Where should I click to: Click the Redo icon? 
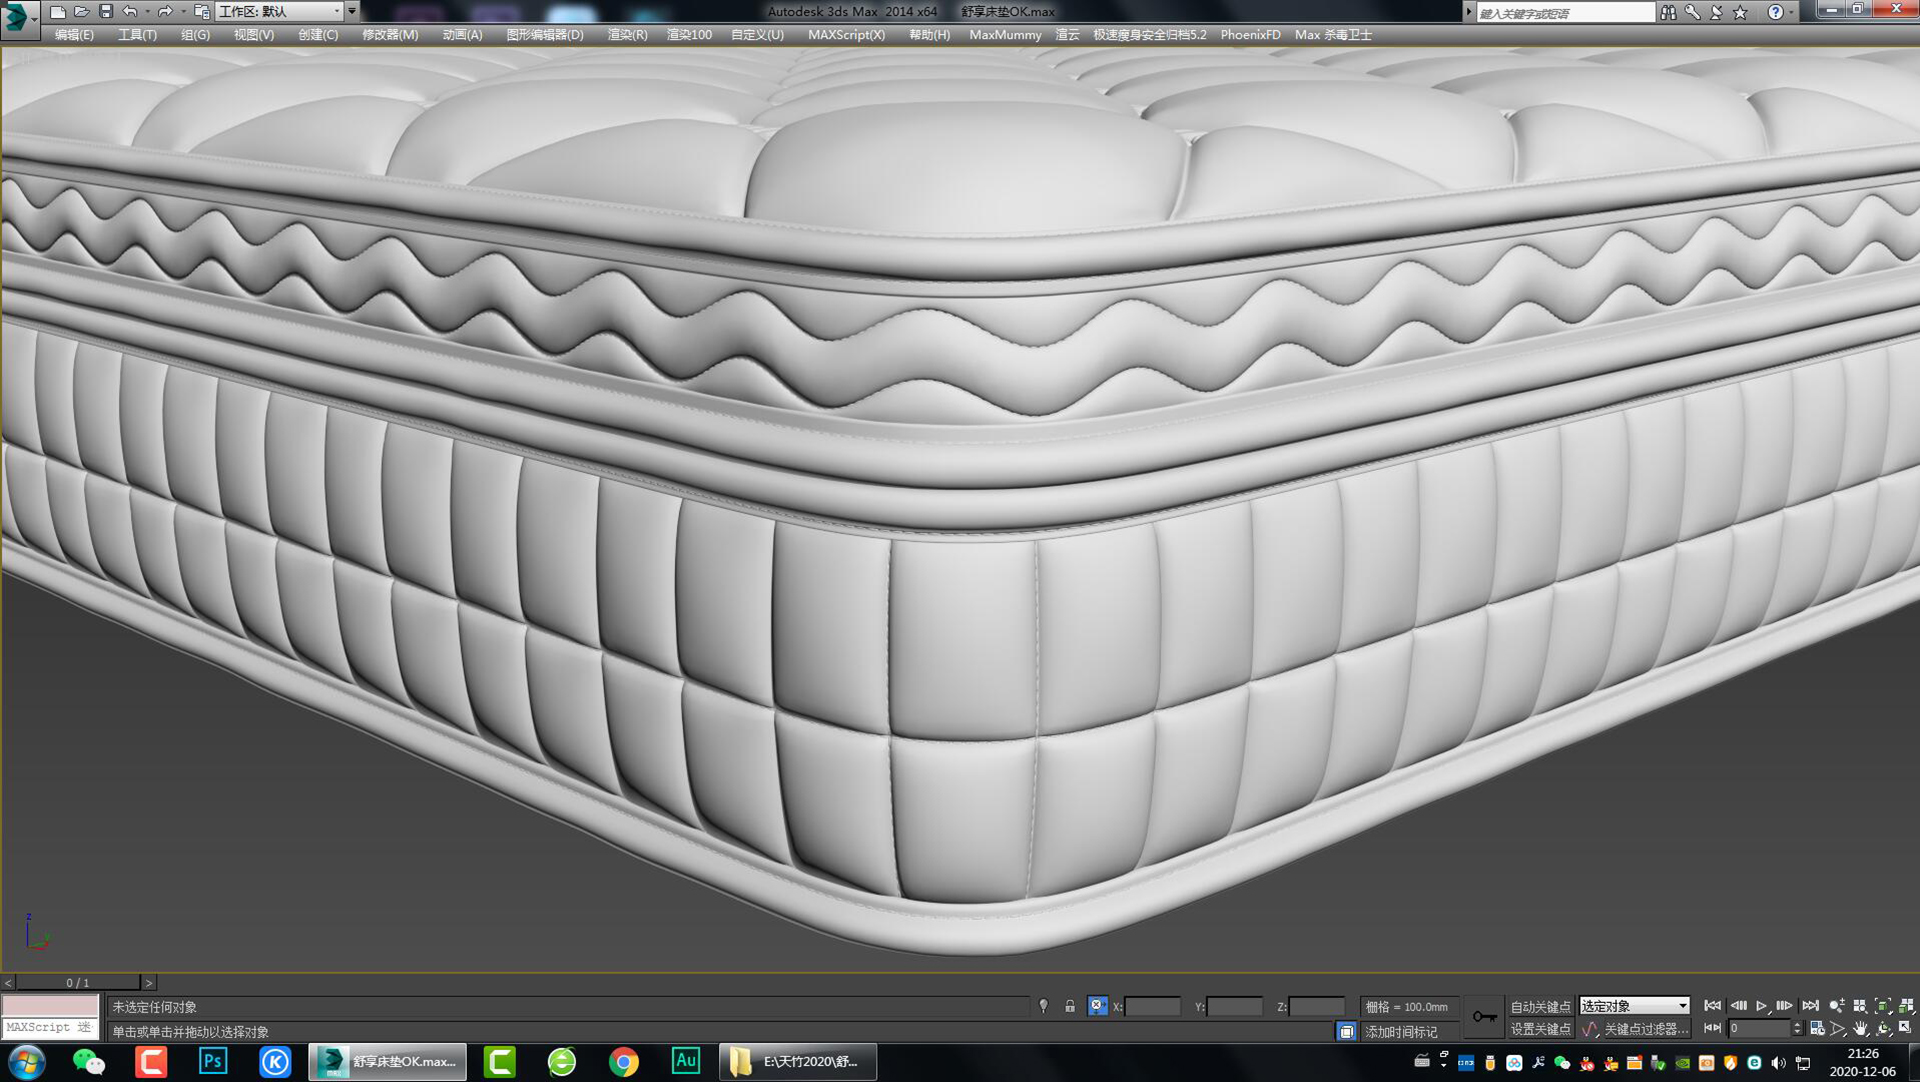click(167, 11)
